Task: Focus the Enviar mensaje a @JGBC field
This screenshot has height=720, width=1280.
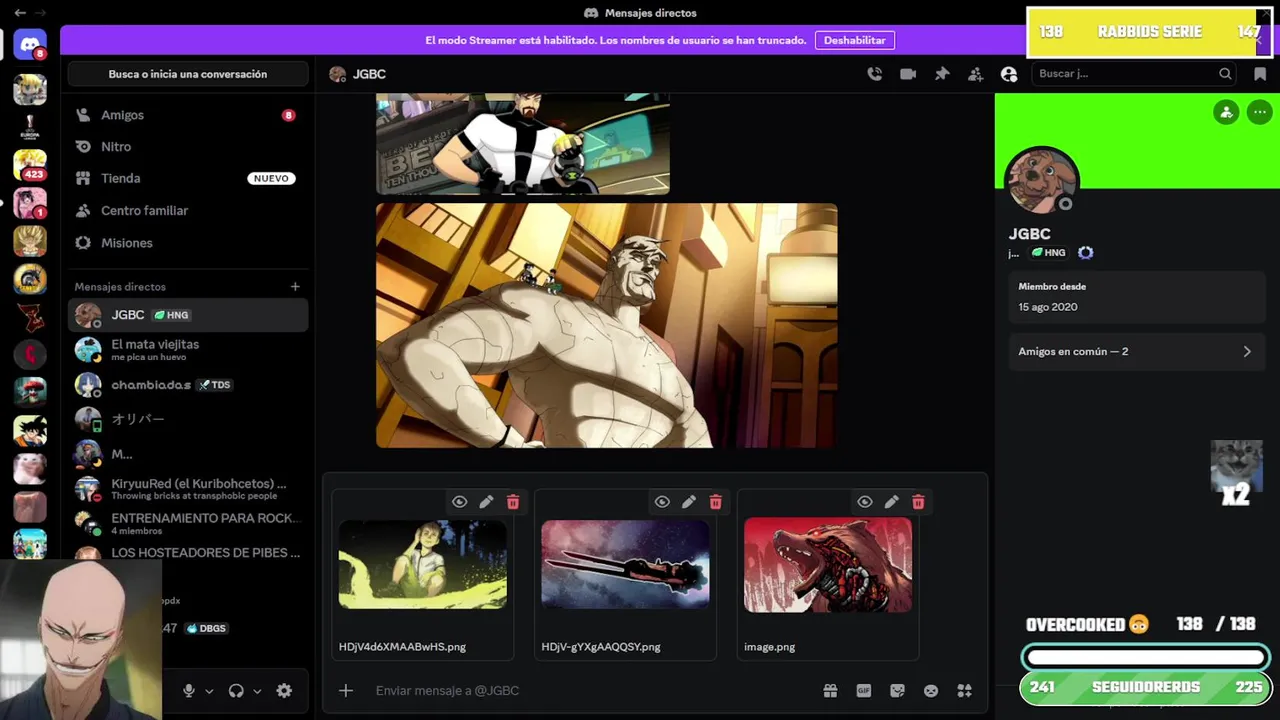Action: (590, 691)
